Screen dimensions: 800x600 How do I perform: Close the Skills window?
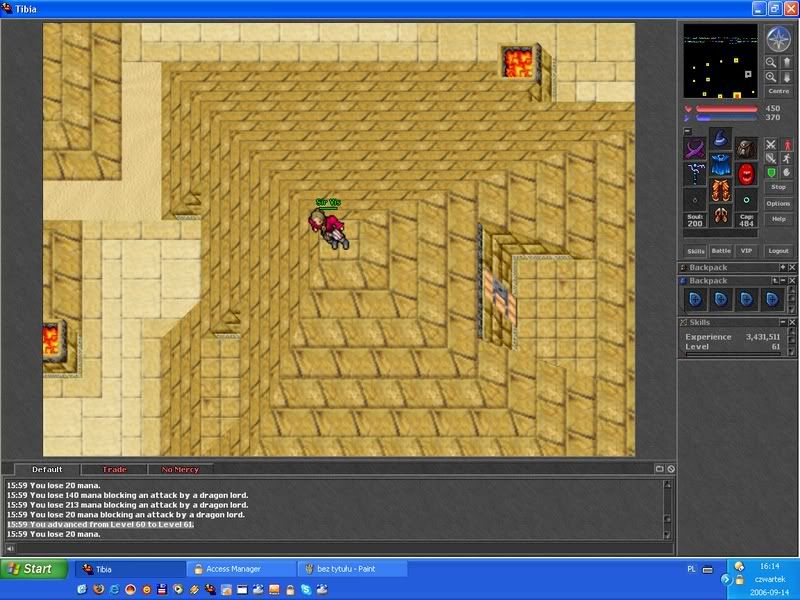pyautogui.click(x=792, y=322)
